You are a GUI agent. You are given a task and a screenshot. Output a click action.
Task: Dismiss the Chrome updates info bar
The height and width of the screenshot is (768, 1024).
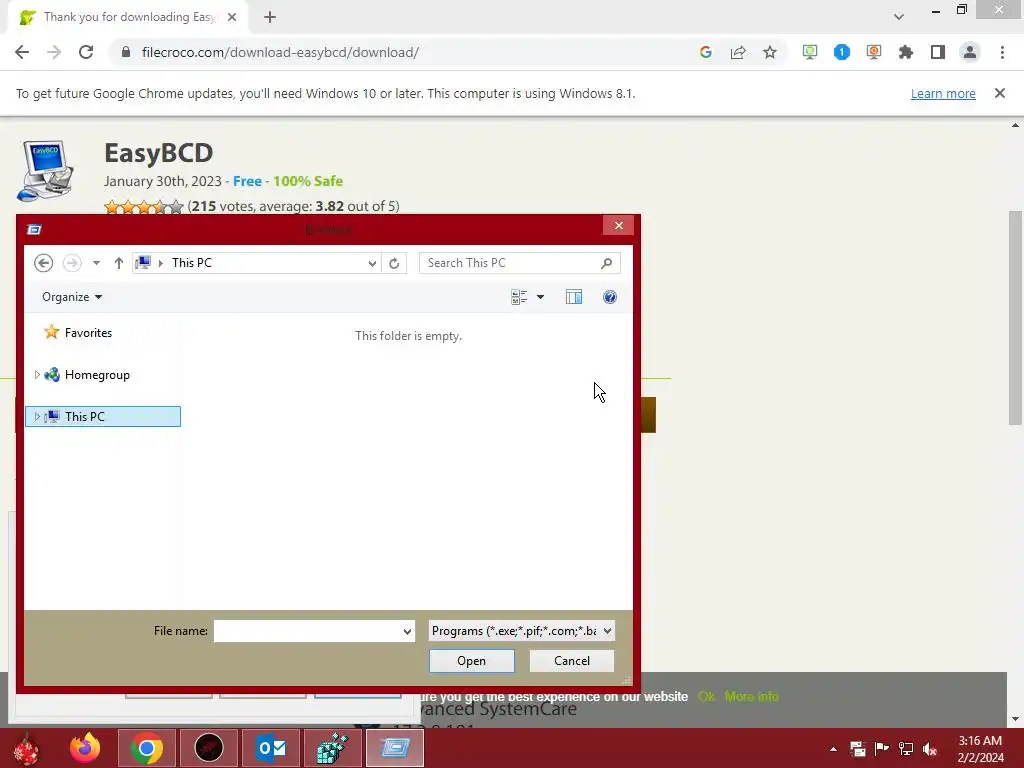click(x=999, y=93)
